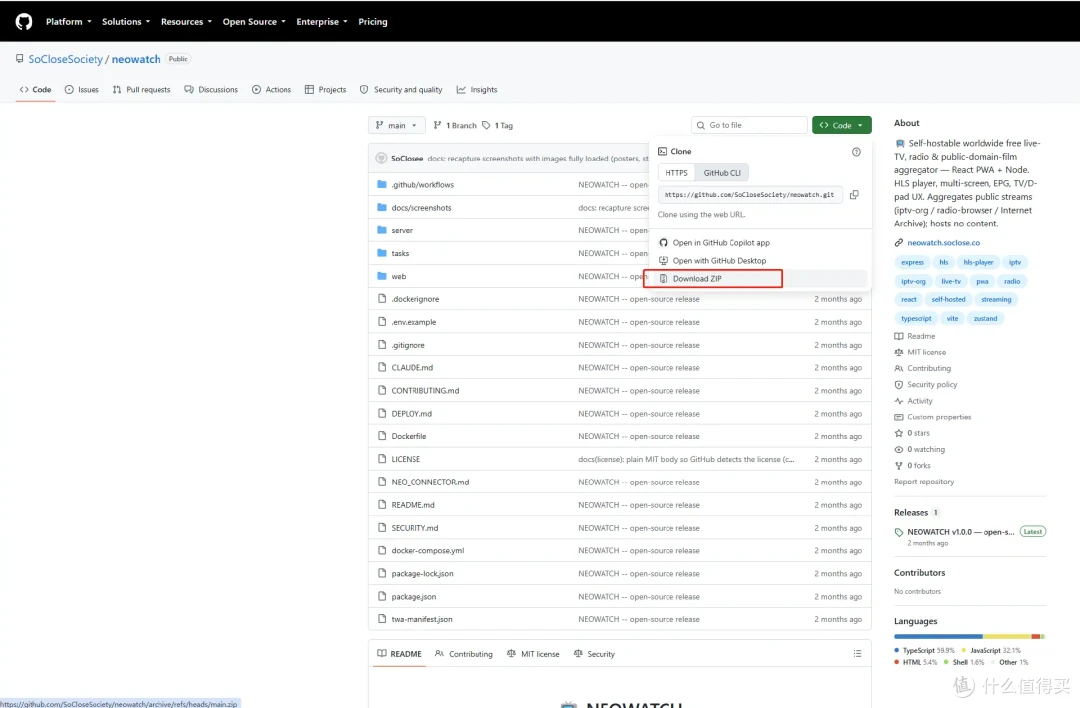Click the fork icon beside 0 forks
Screen dimensions: 1080x708
(899, 466)
